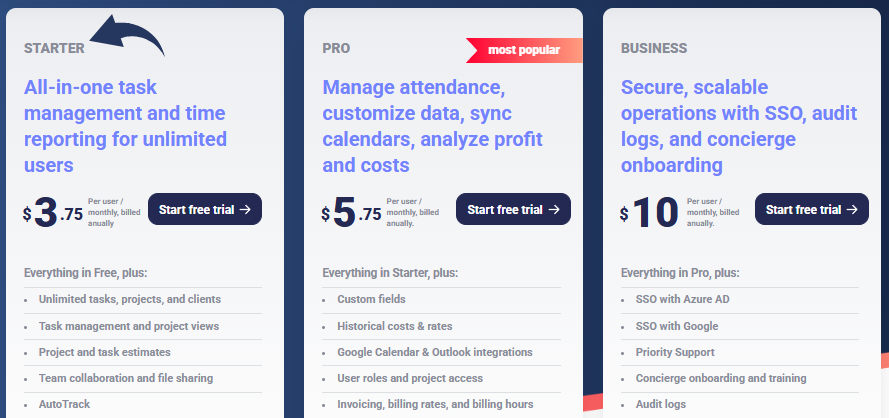This screenshot has height=418, width=889.
Task: Click the 'SSO with Azure AD' feature
Action: coord(682,299)
